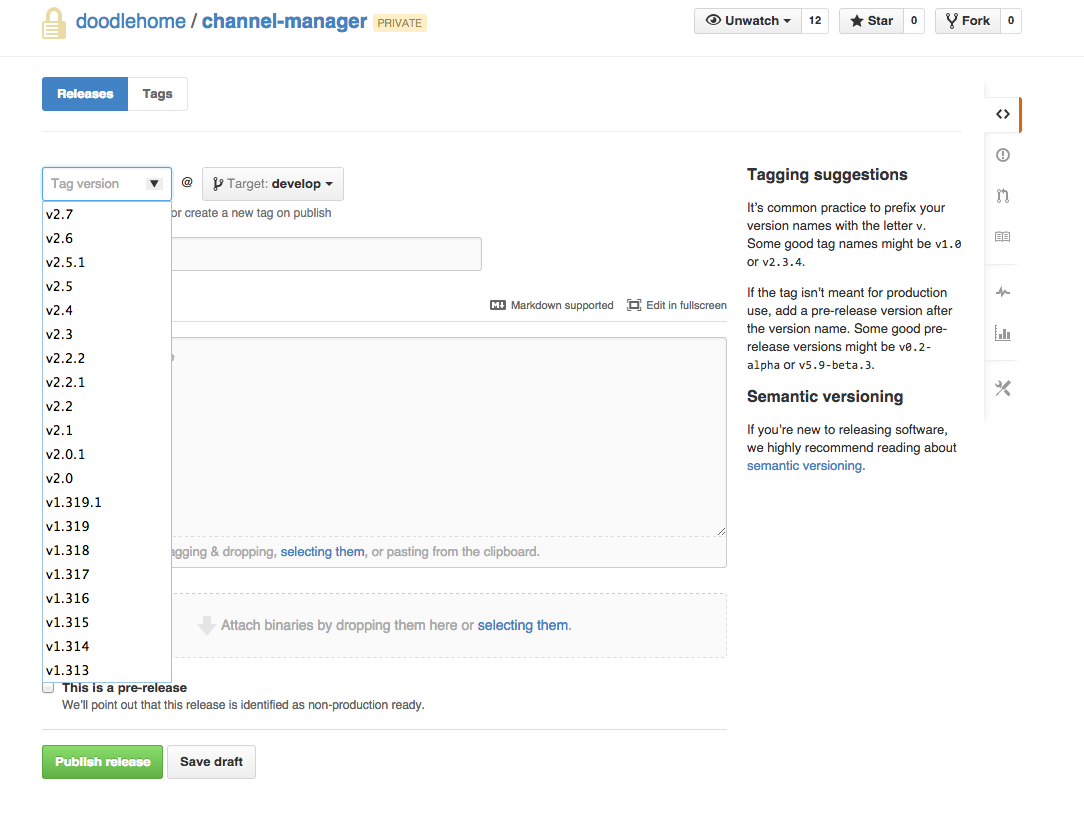Click 'selecting them' link below description box

pyautogui.click(x=322, y=552)
